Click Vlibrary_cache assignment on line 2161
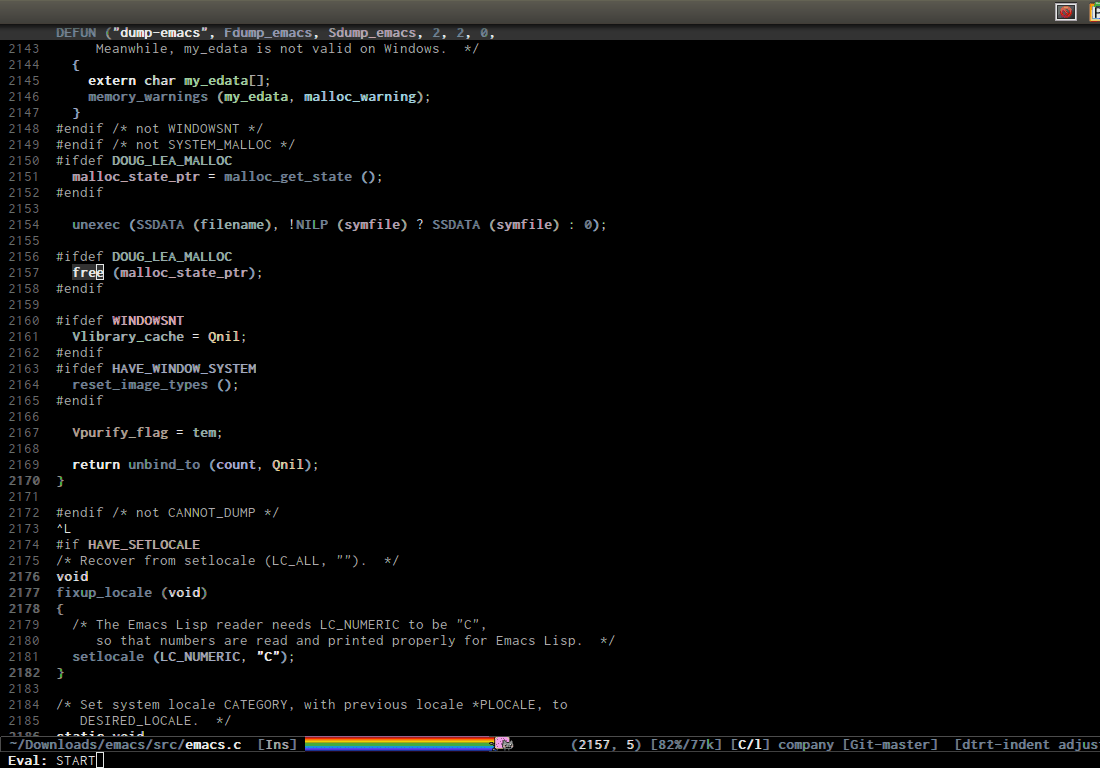 pyautogui.click(x=159, y=337)
